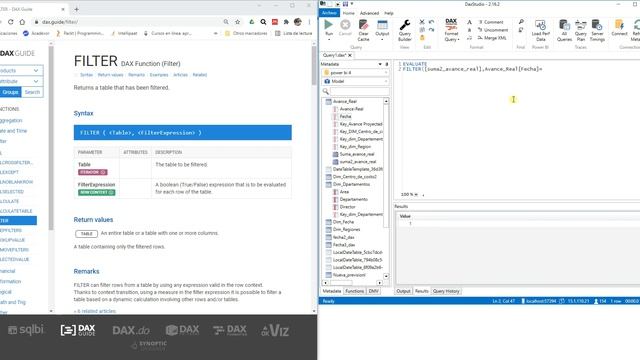
Task: Click Merge XML in Format group
Action: 492,38
